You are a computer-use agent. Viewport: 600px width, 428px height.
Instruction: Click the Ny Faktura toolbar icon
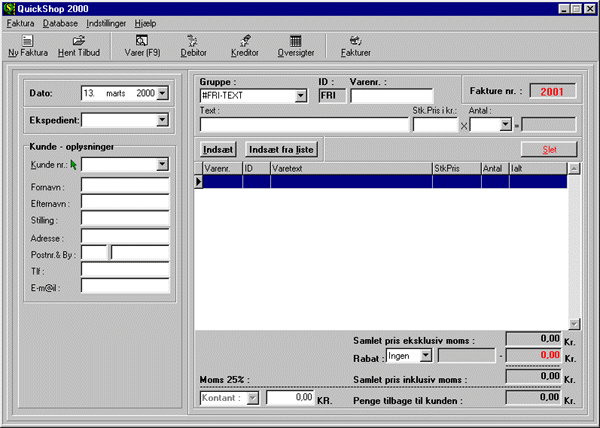[x=28, y=46]
